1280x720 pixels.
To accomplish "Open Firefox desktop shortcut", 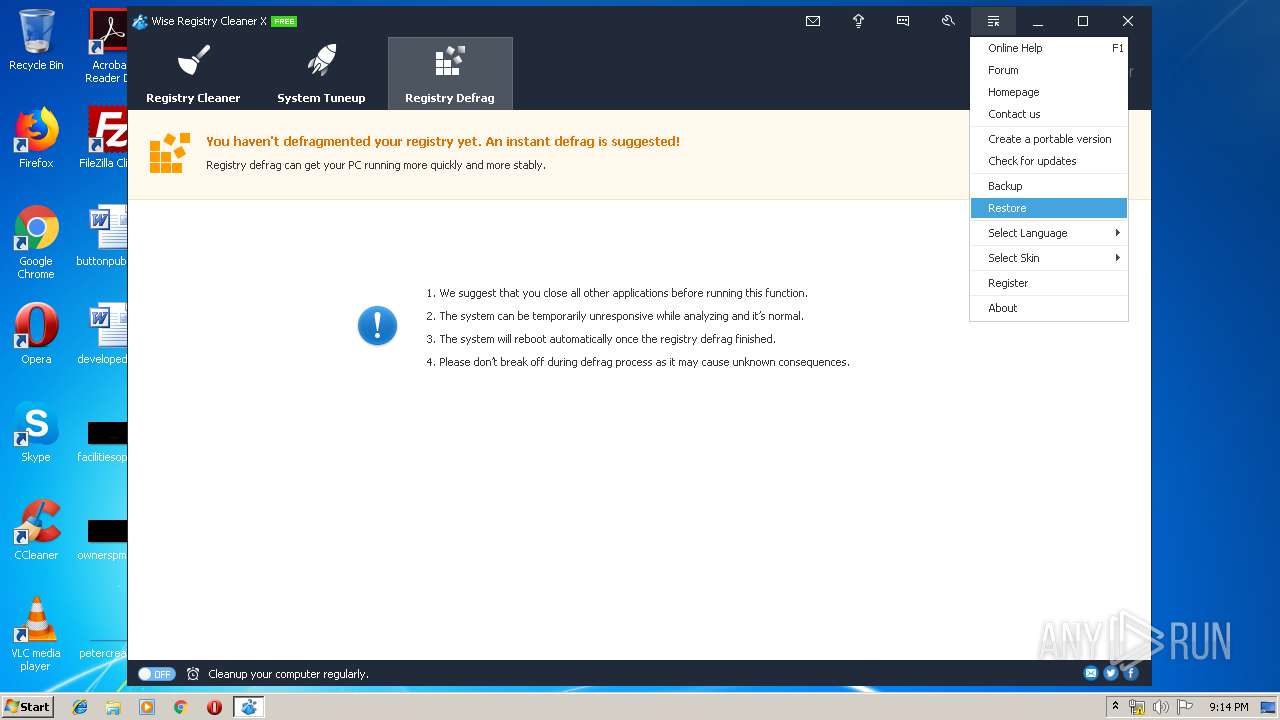I will [36, 138].
